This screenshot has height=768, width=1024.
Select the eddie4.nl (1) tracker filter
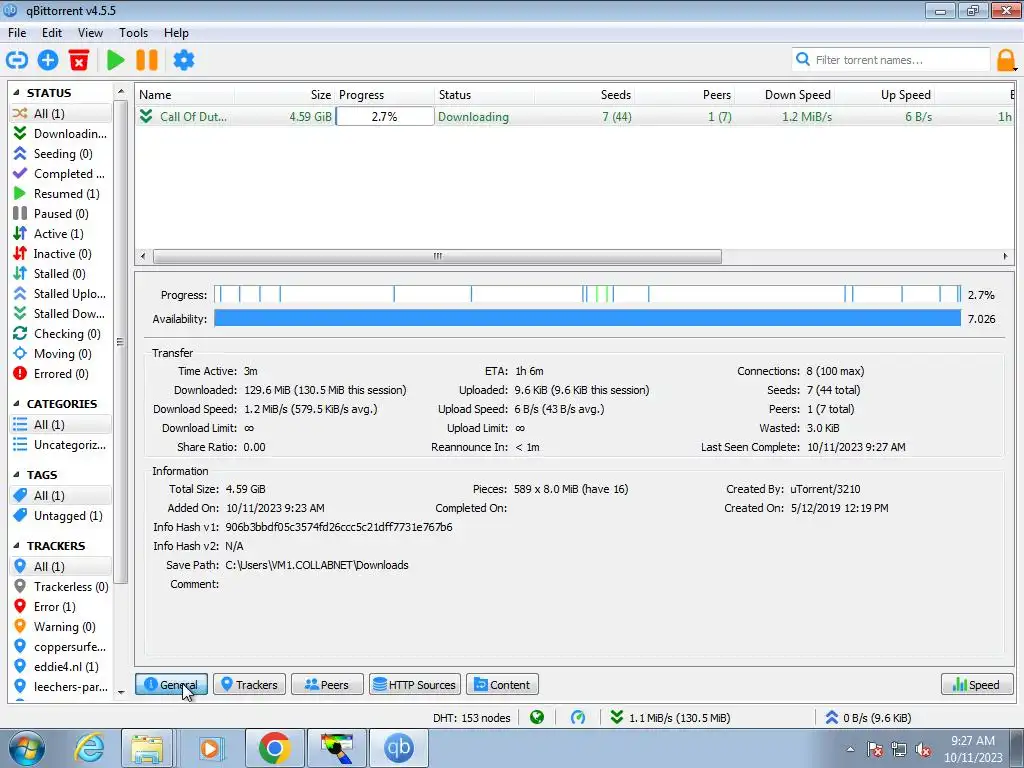(61, 667)
